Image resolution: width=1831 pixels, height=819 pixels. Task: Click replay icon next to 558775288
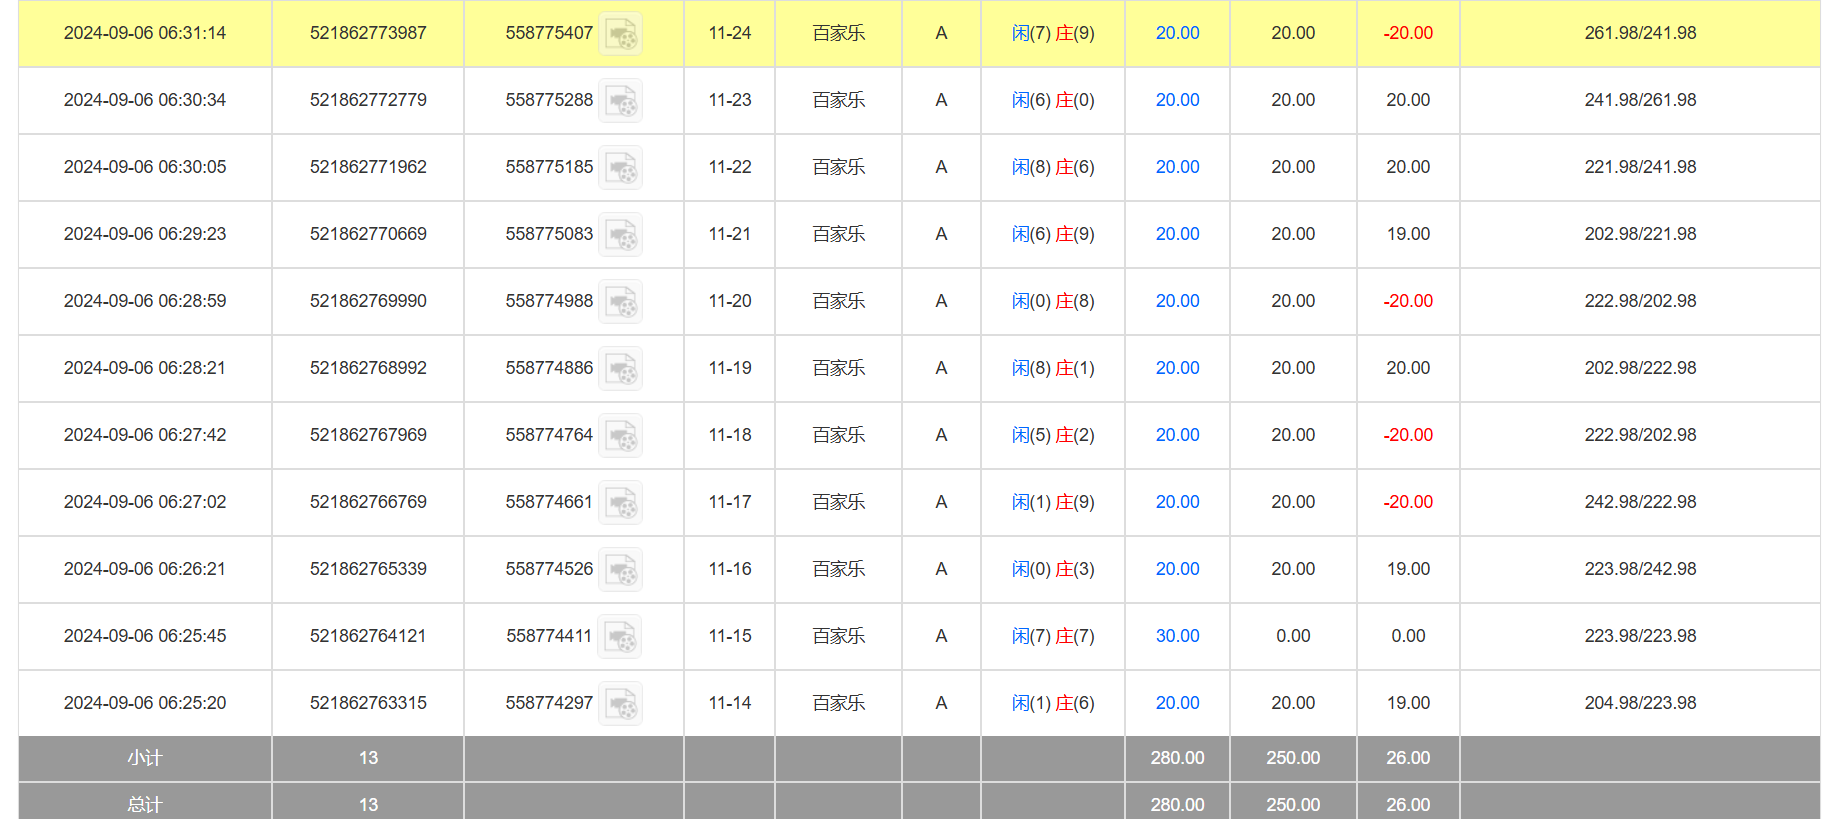621,101
